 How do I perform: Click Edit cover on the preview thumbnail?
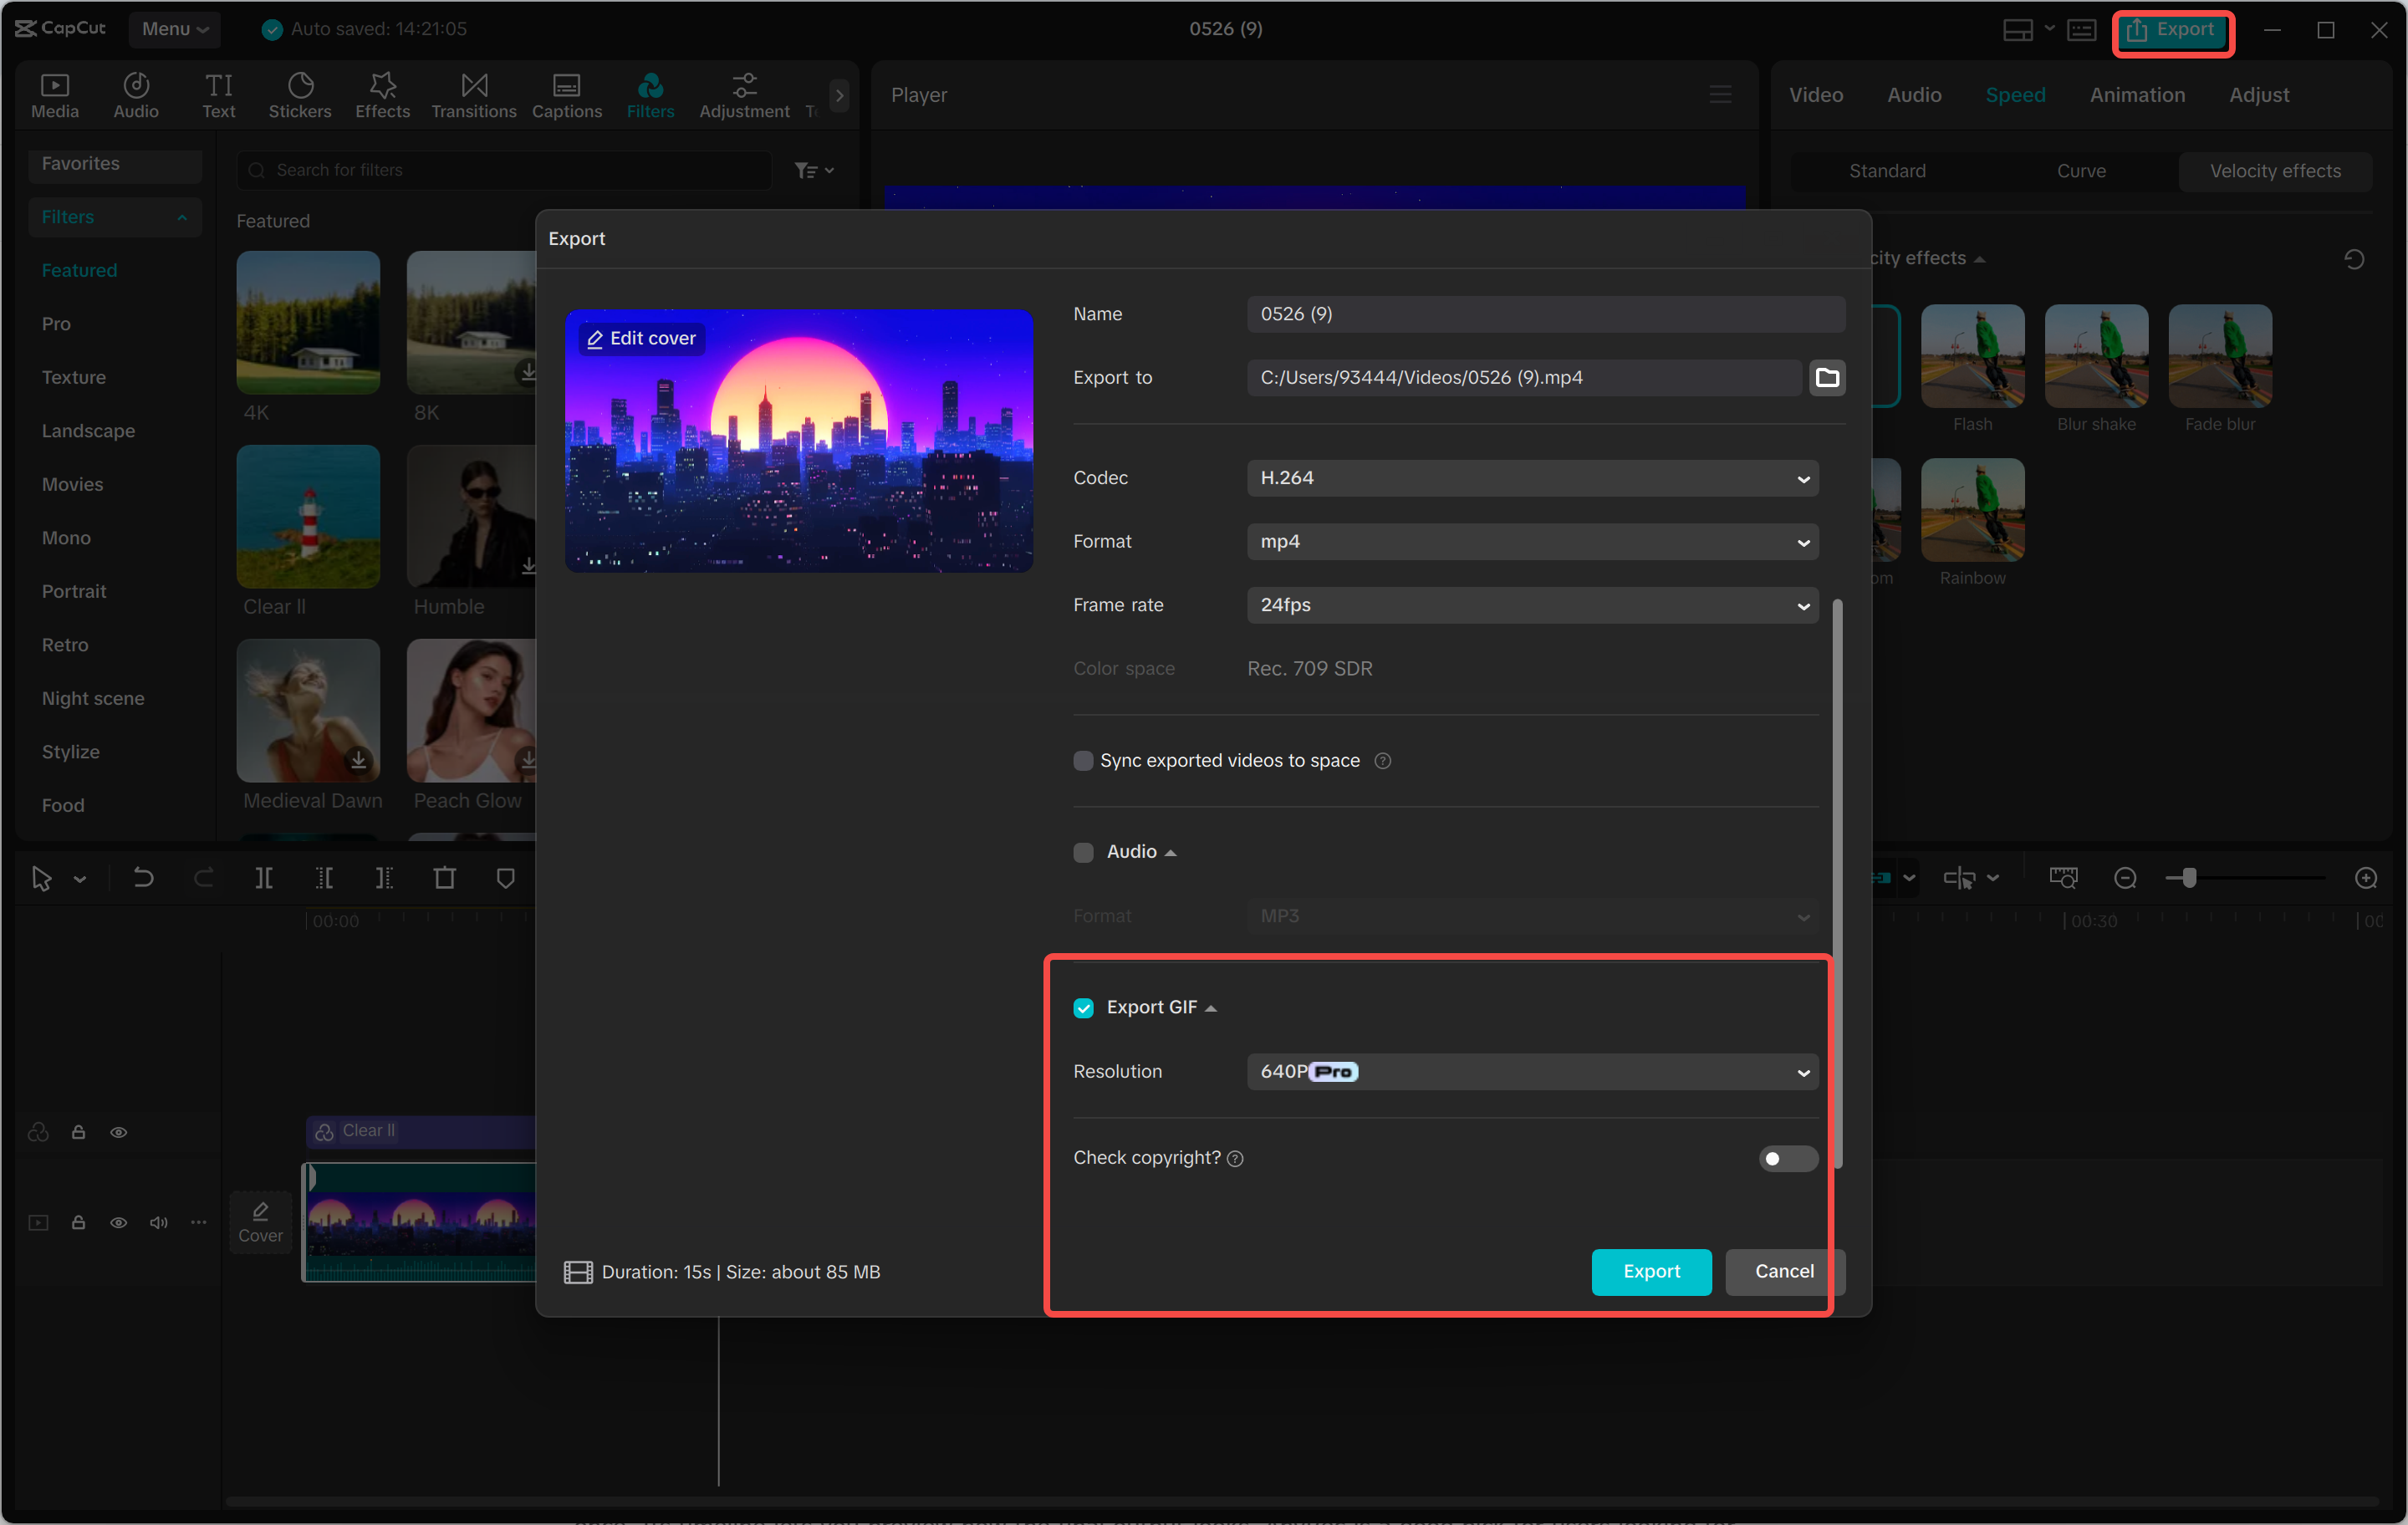(x=642, y=339)
